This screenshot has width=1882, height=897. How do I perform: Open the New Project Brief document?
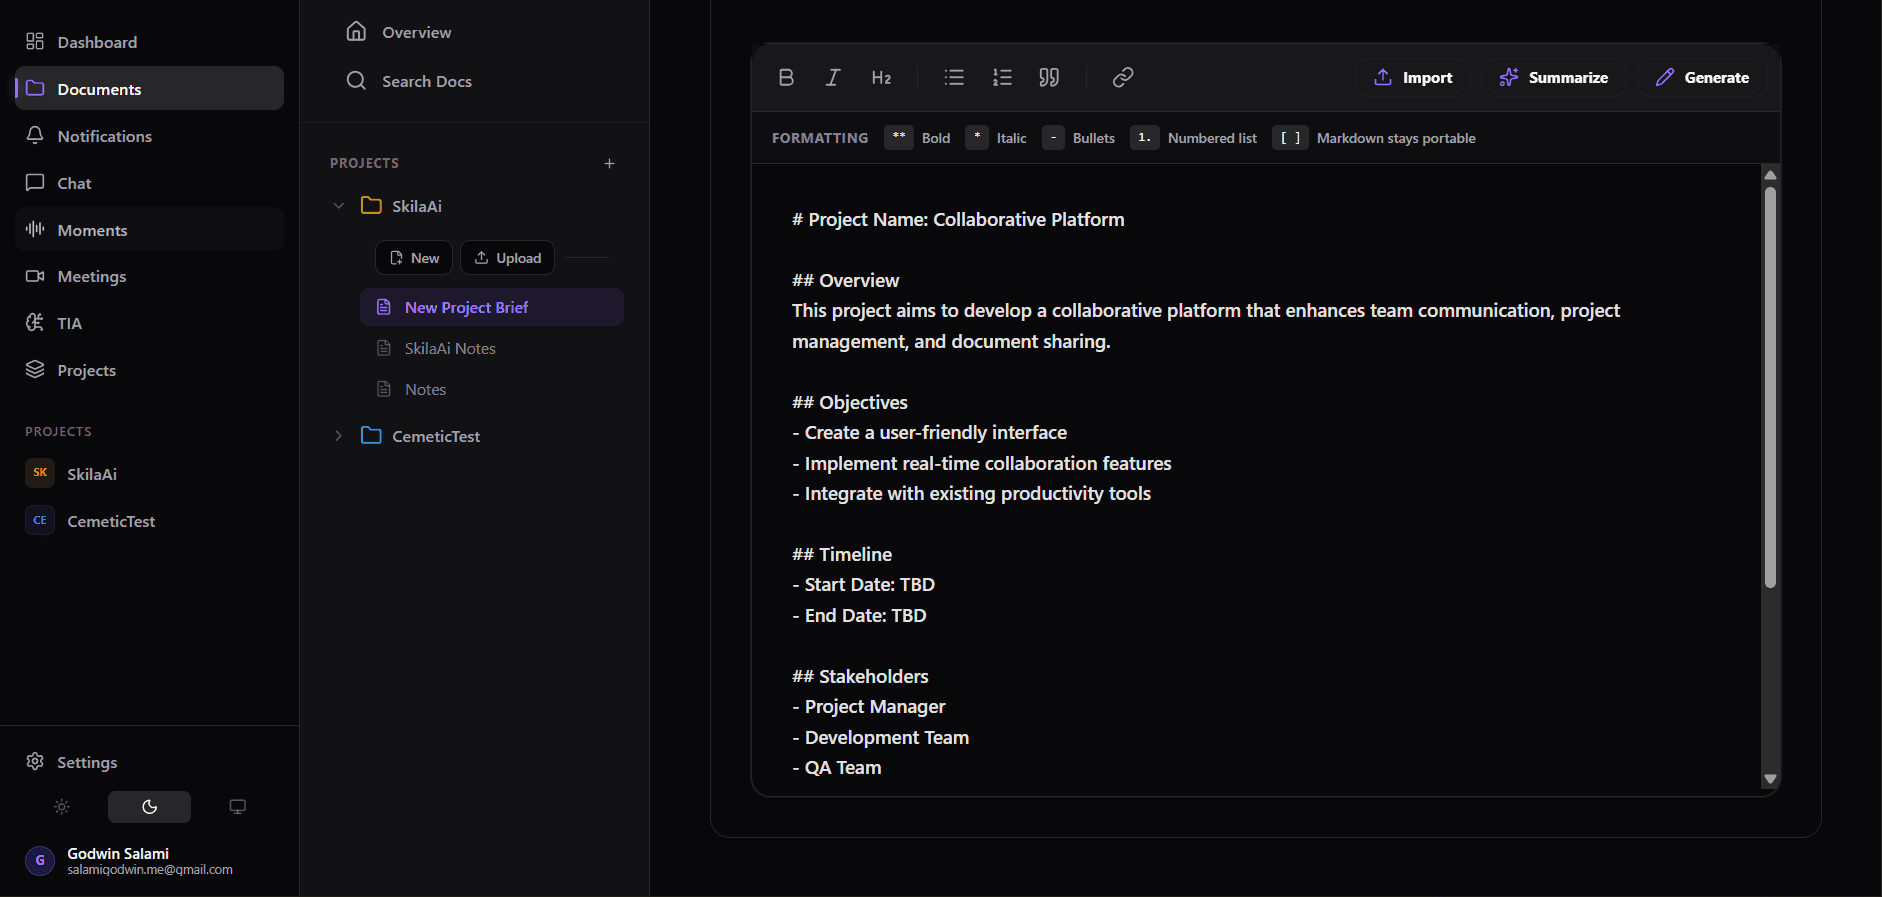tap(492, 307)
